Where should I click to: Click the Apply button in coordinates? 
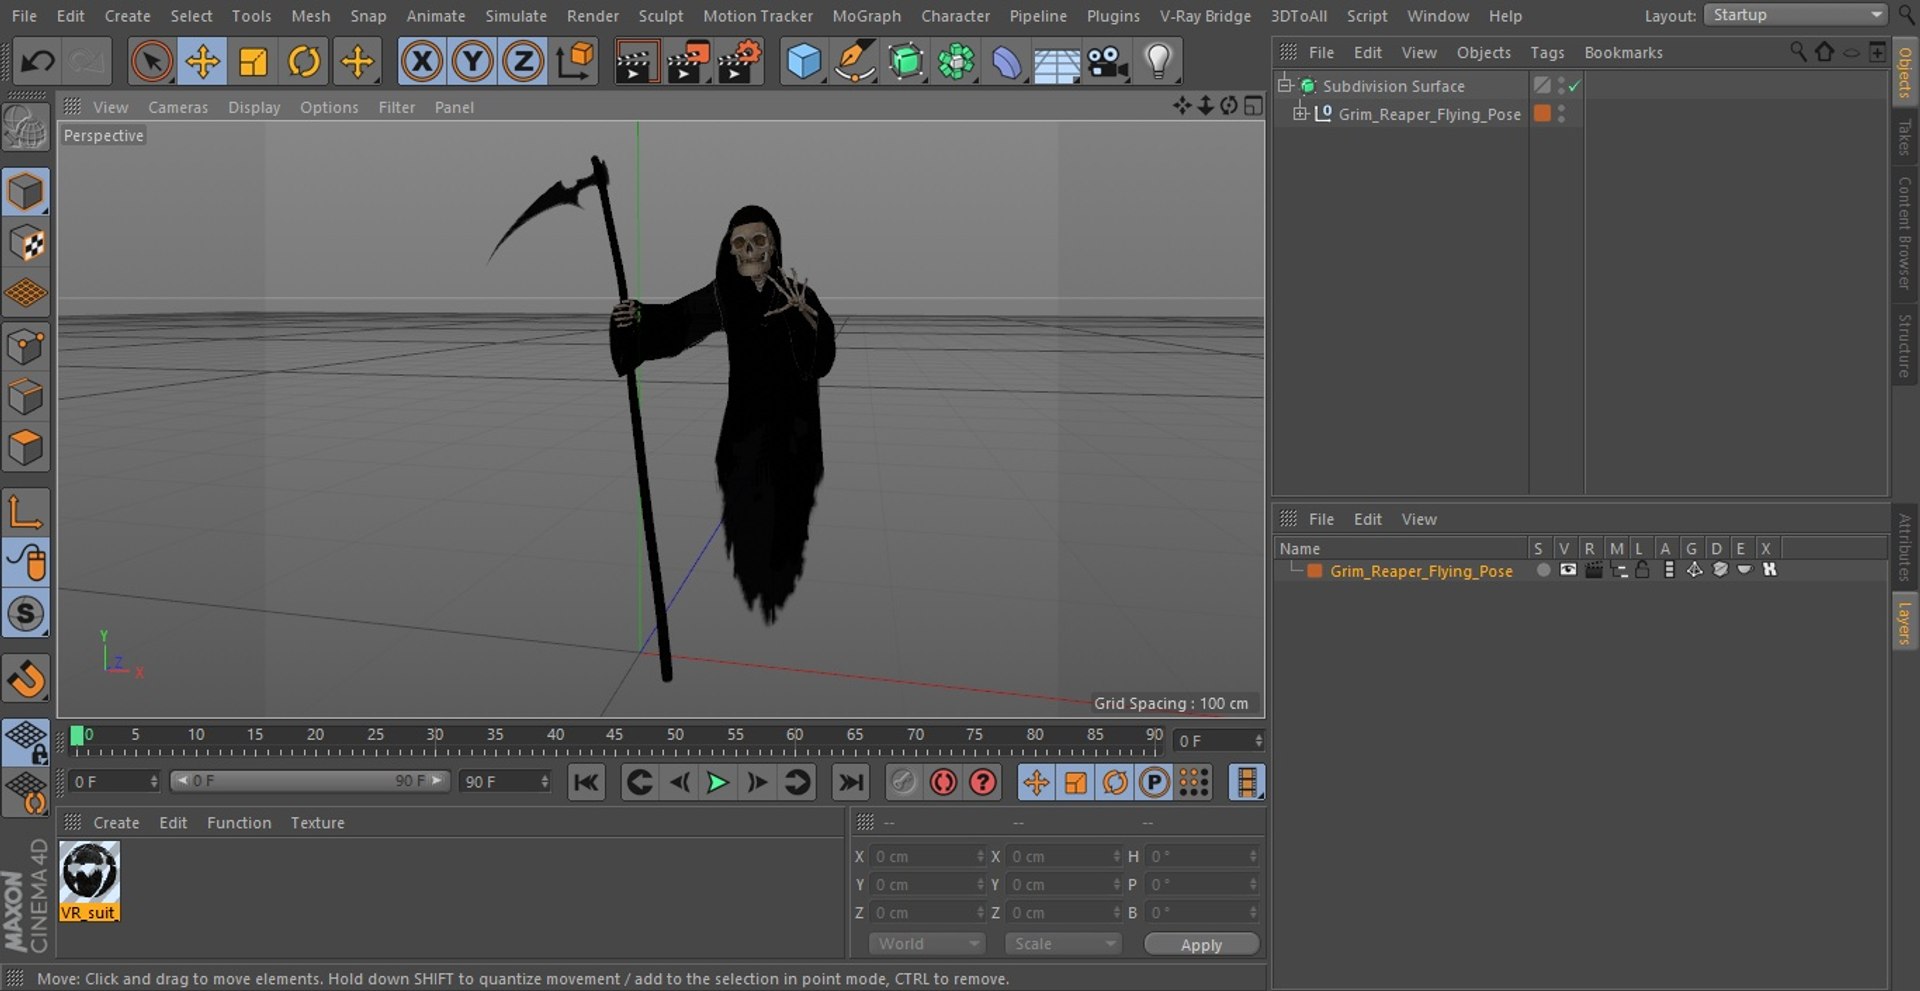(x=1201, y=944)
